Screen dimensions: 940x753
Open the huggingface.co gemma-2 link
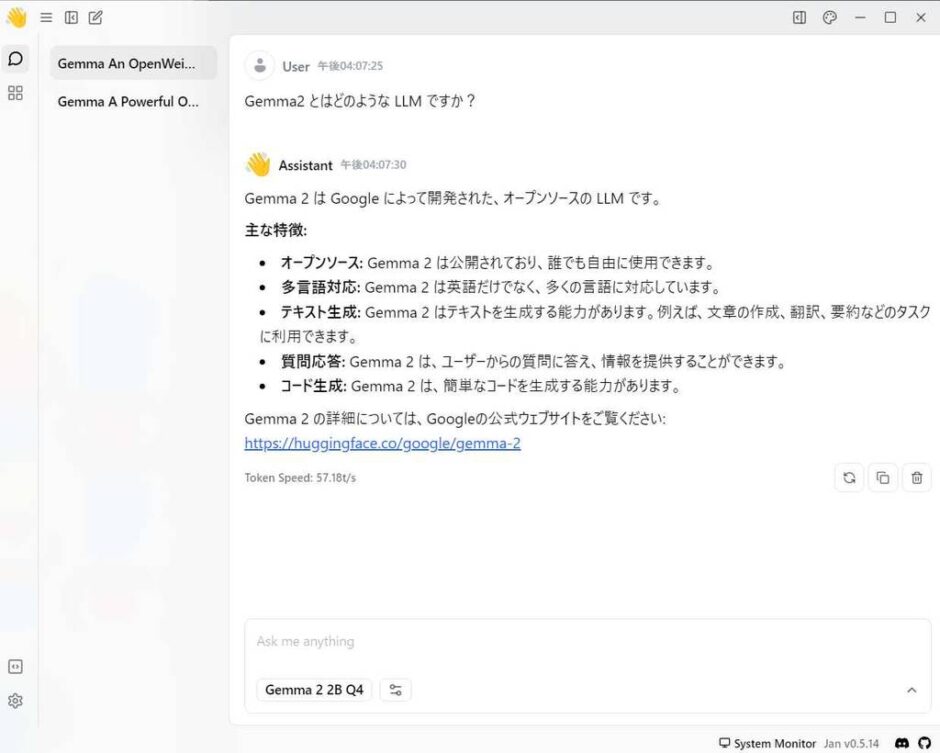pyautogui.click(x=381, y=443)
